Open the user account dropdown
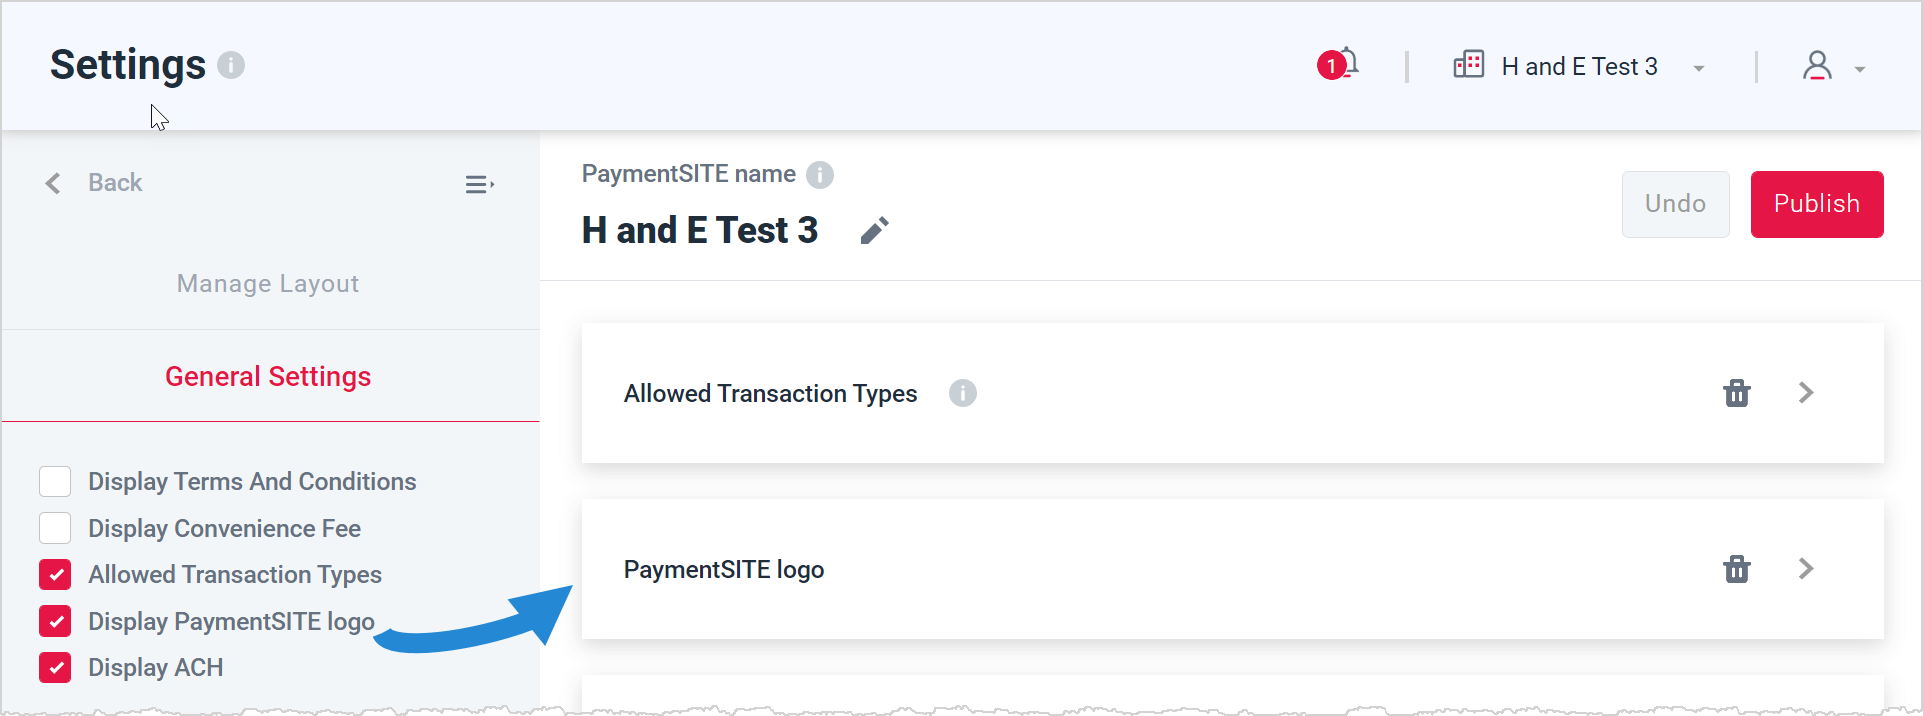The height and width of the screenshot is (716, 1923). [1860, 69]
